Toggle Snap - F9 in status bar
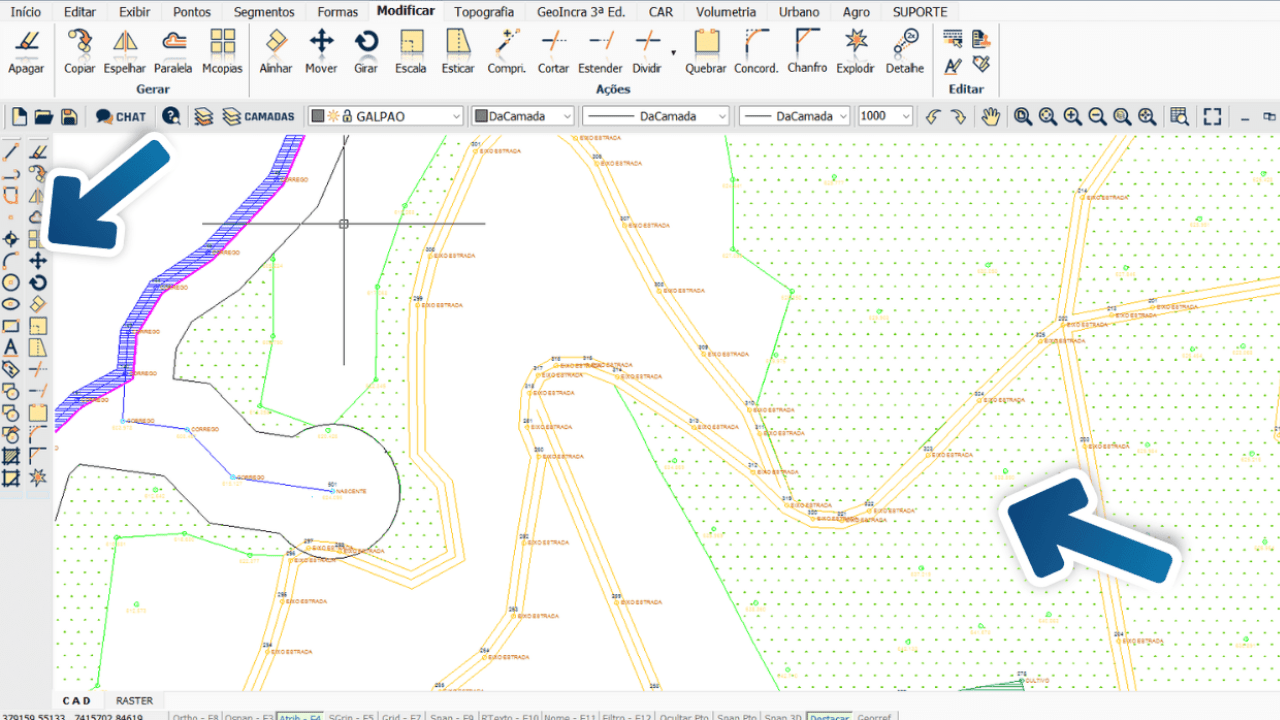 [454, 717]
